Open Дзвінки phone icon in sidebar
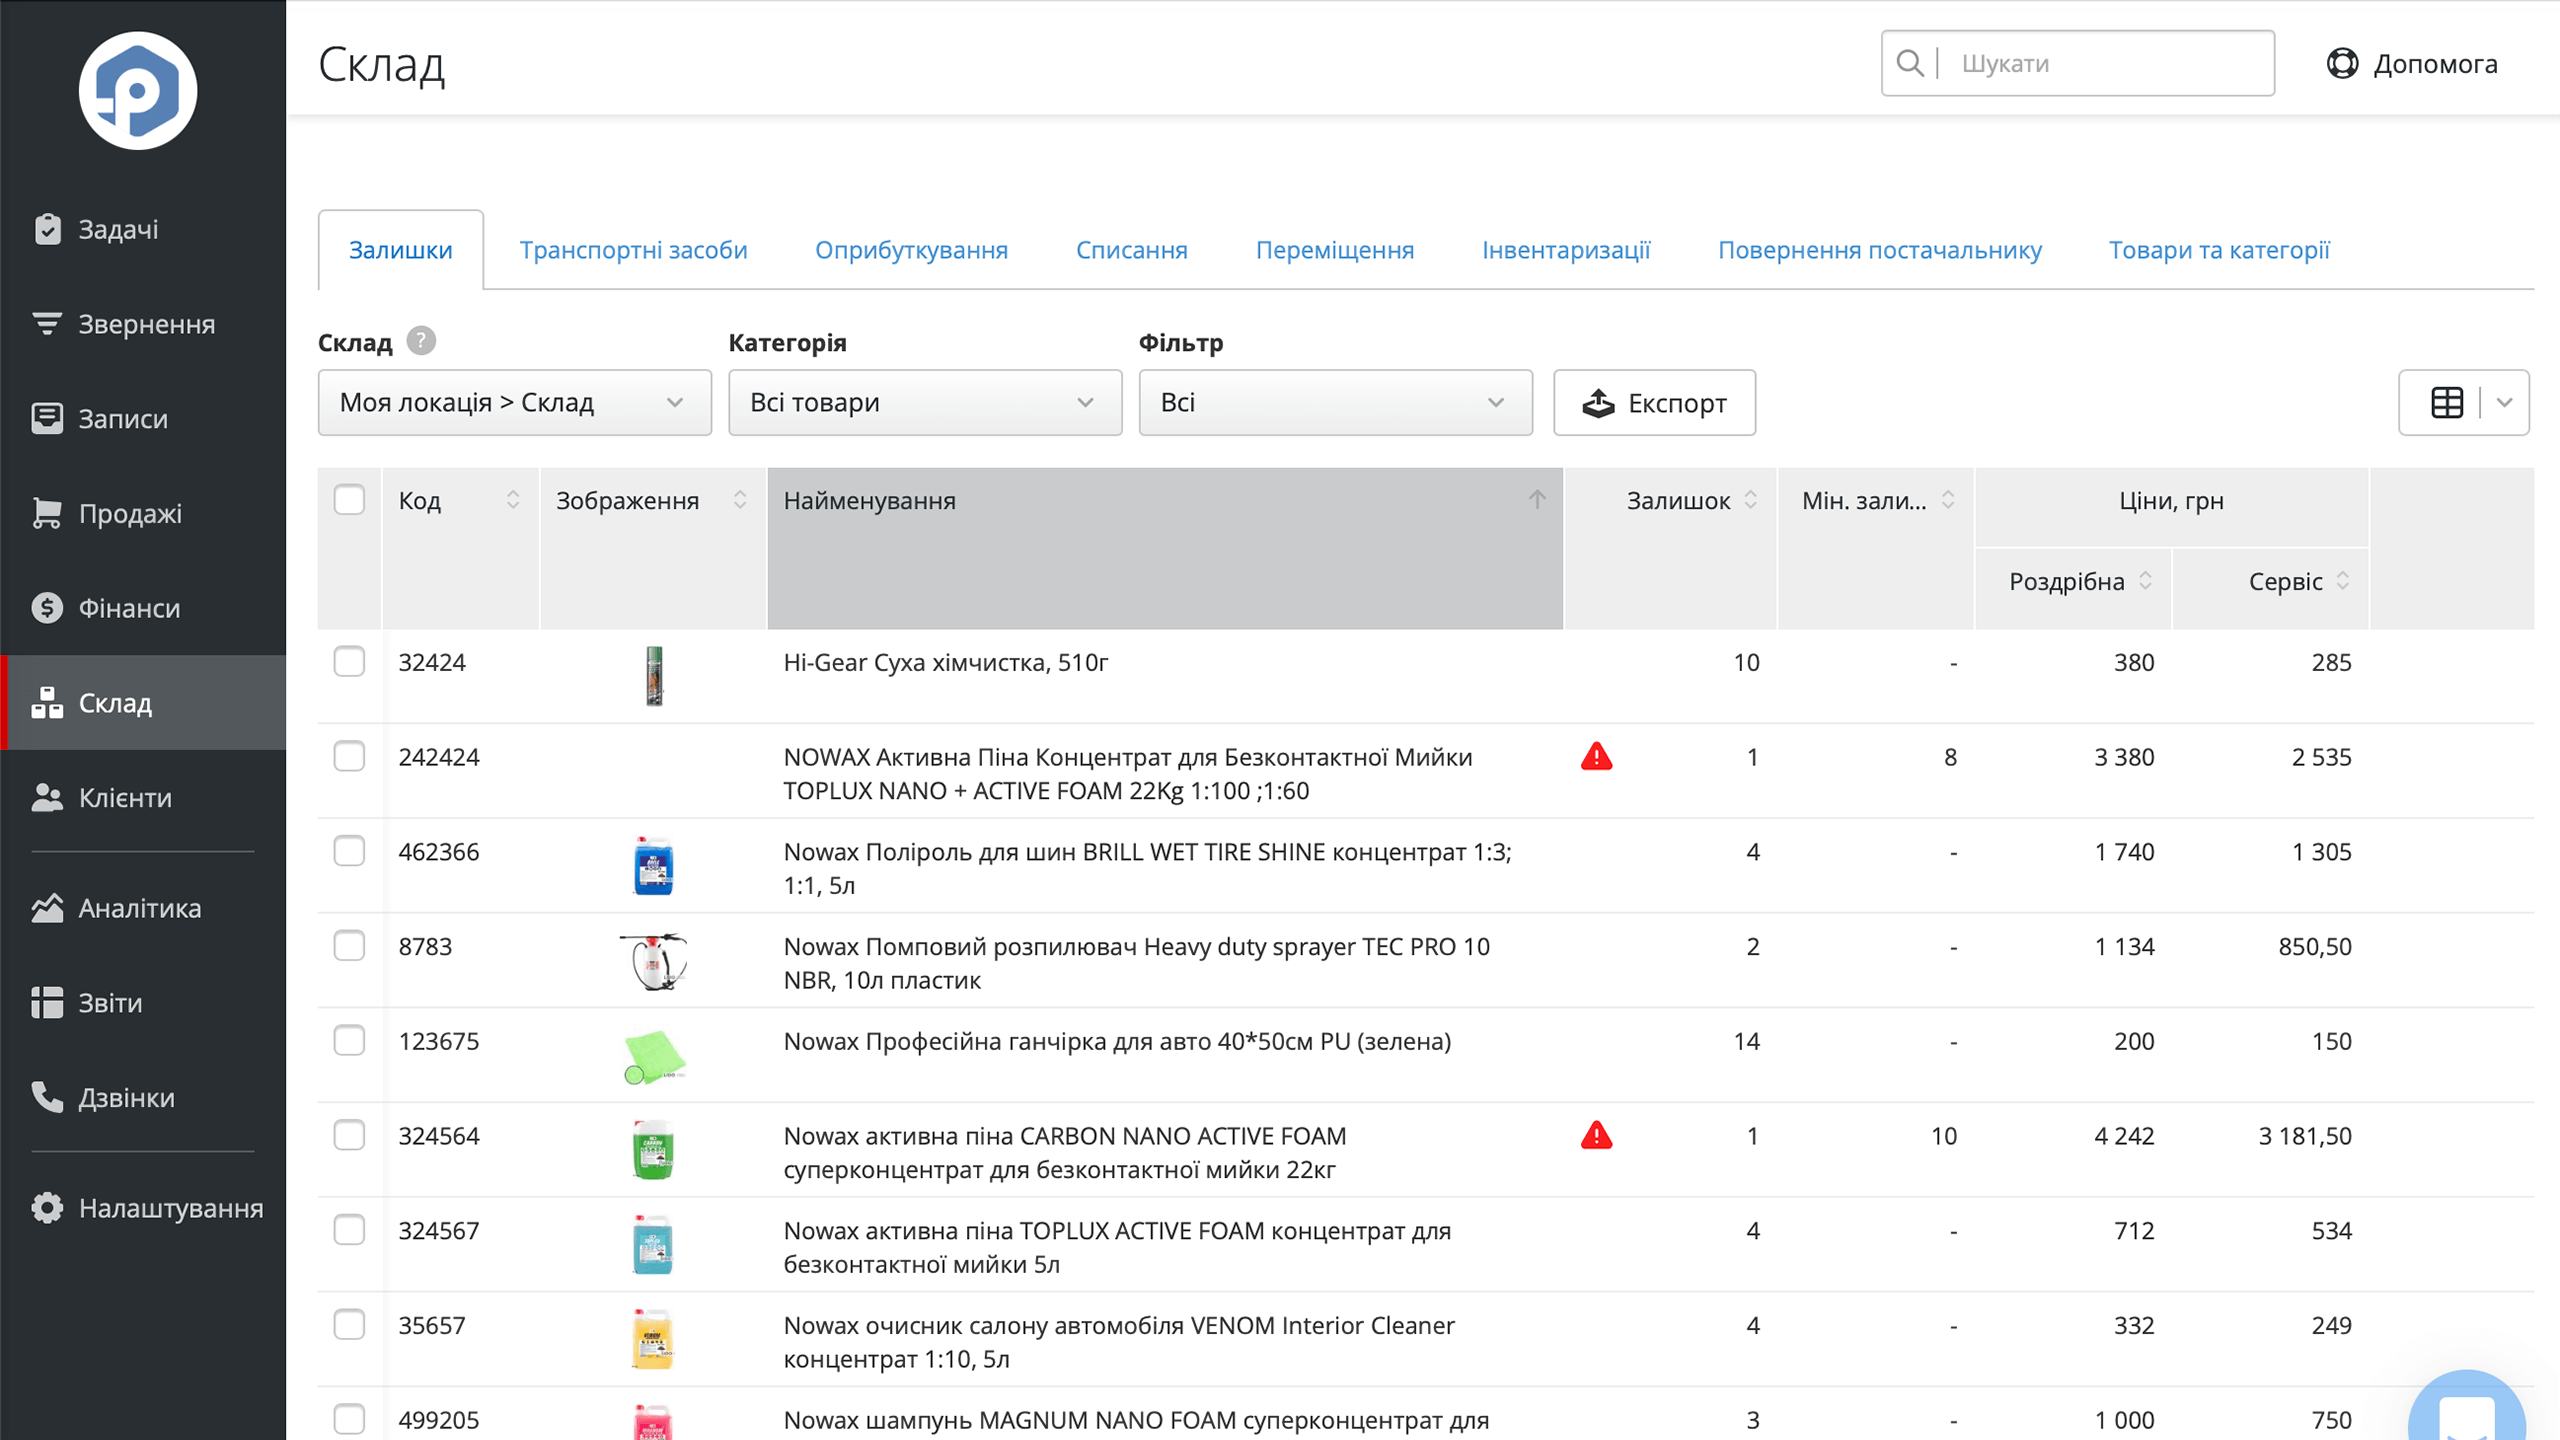2560x1440 pixels. (x=47, y=1097)
